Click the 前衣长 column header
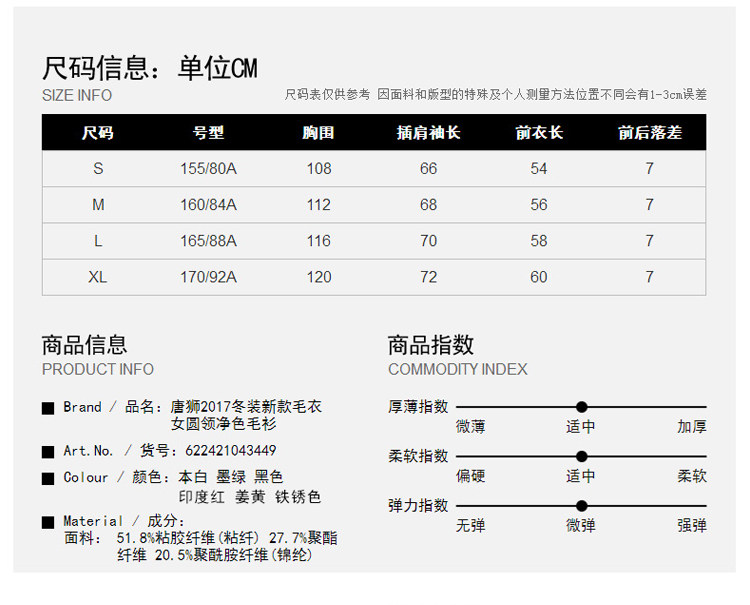The width and height of the screenshot is (750, 605). 539,132
